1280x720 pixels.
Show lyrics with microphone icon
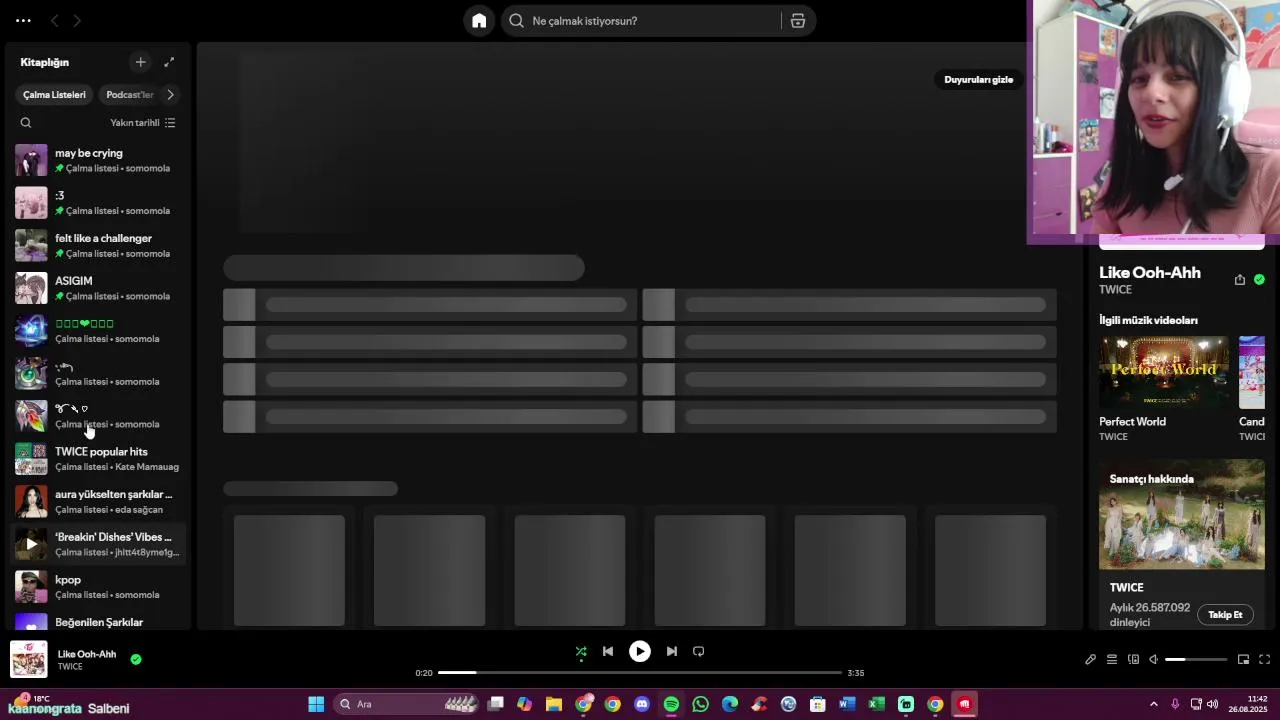pyautogui.click(x=1090, y=660)
